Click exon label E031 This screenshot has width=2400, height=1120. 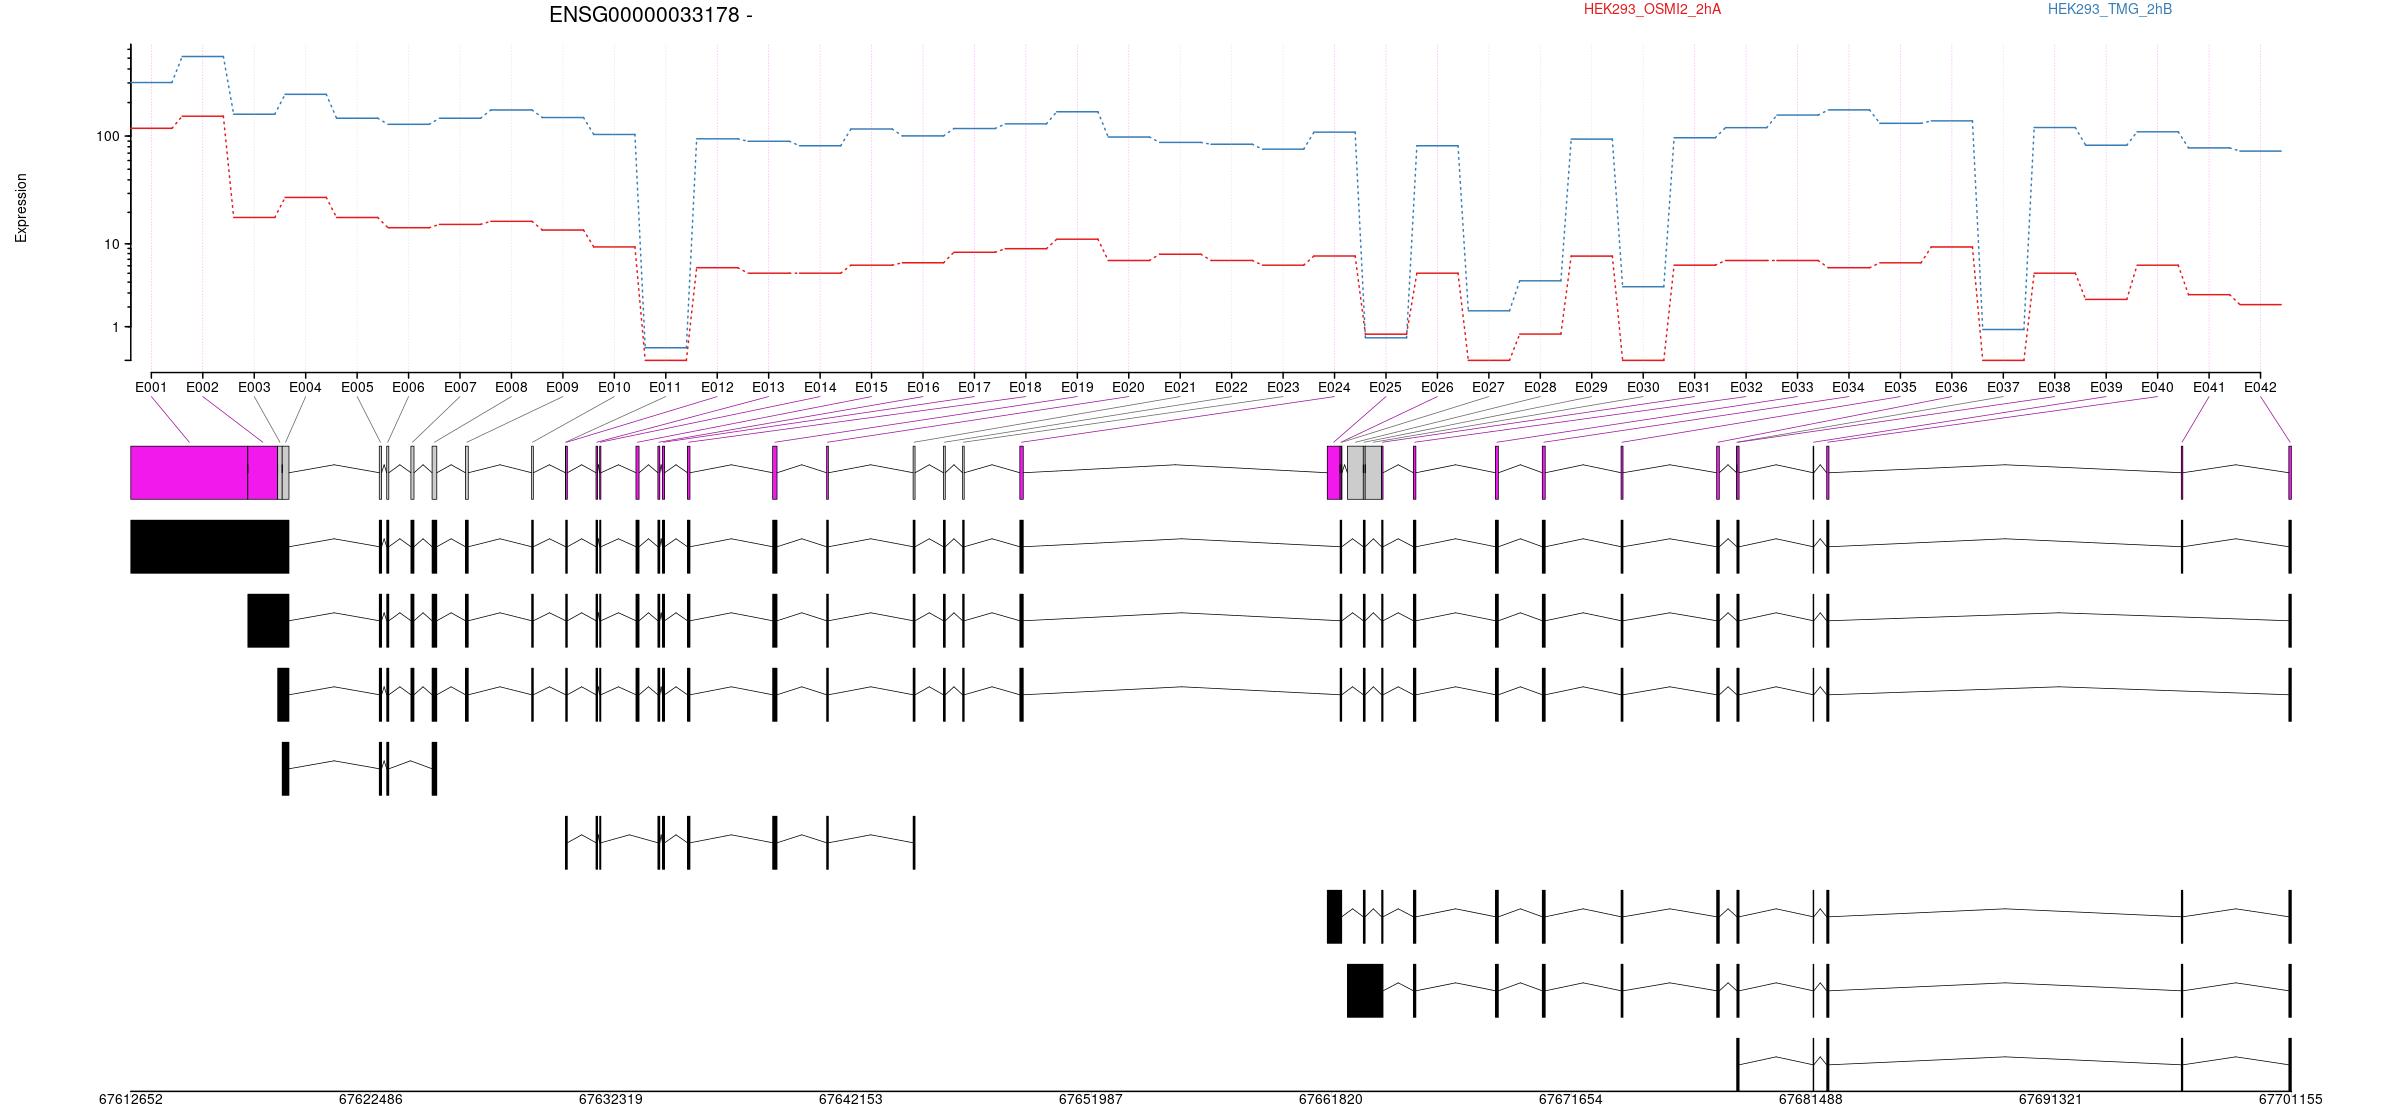point(1694,387)
